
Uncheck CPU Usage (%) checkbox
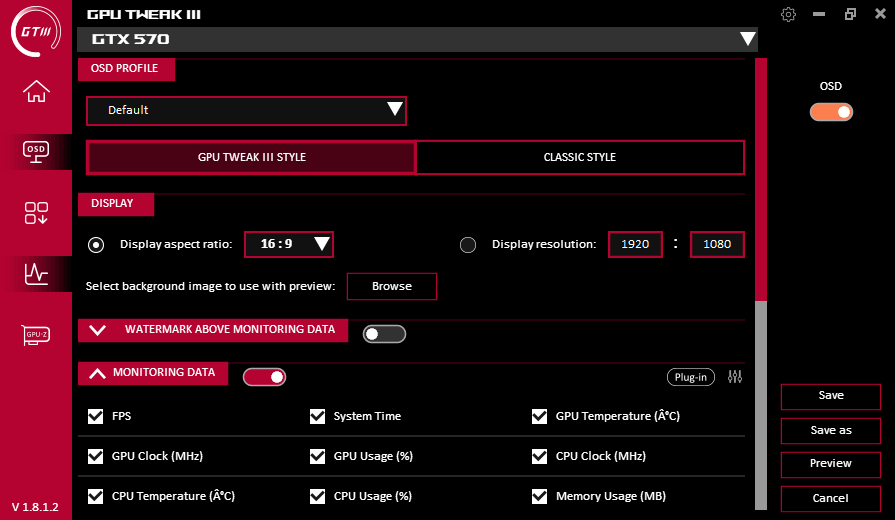coord(317,496)
